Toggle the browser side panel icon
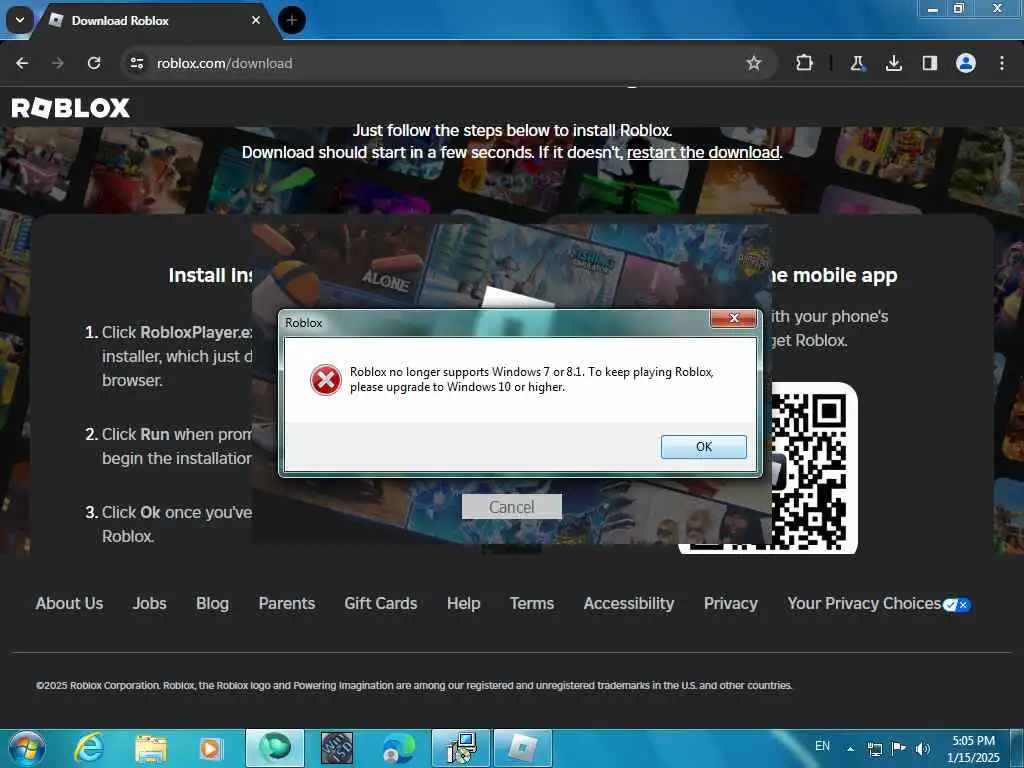The width and height of the screenshot is (1024, 768). 929,63
